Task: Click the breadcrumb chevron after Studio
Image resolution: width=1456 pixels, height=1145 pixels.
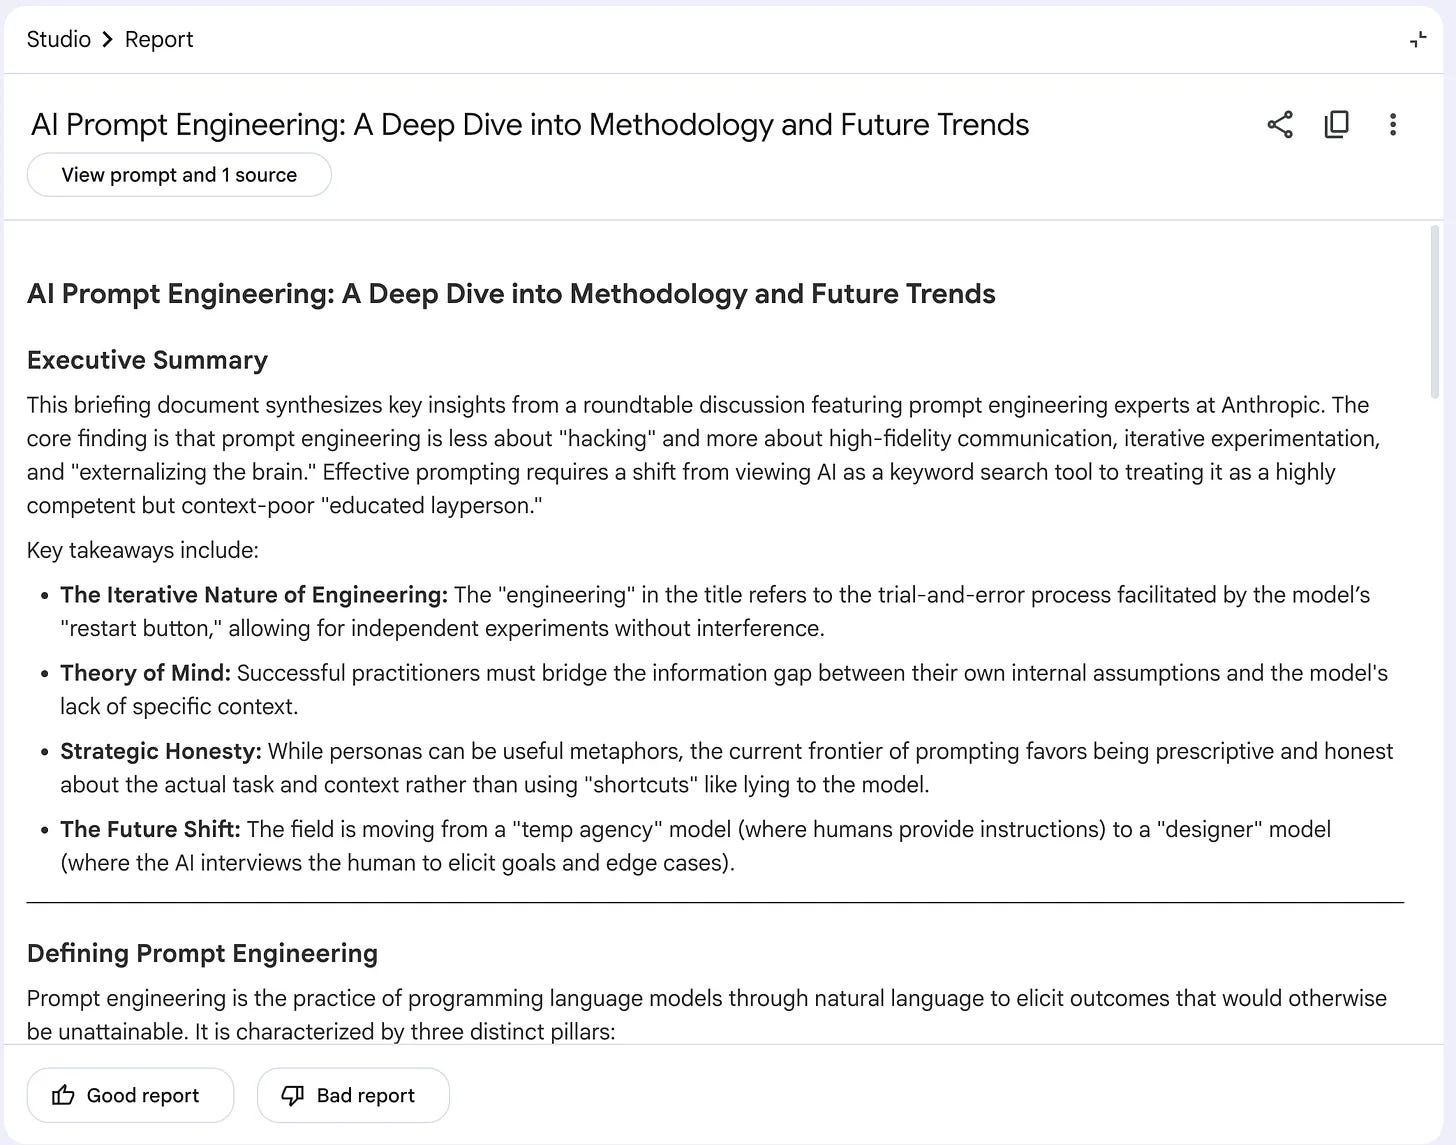Action: click(x=108, y=40)
